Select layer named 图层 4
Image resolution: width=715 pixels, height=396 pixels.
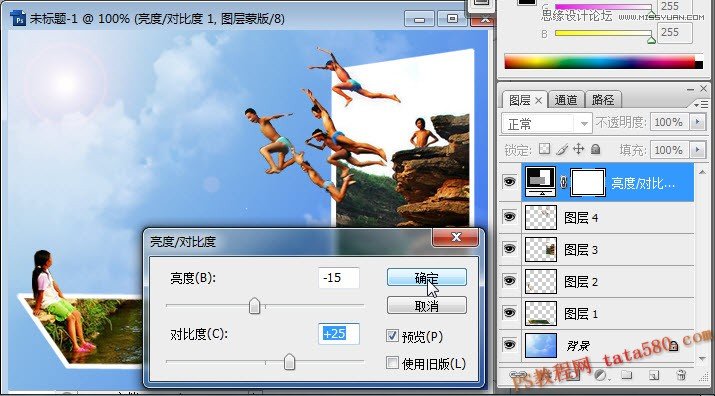click(581, 218)
